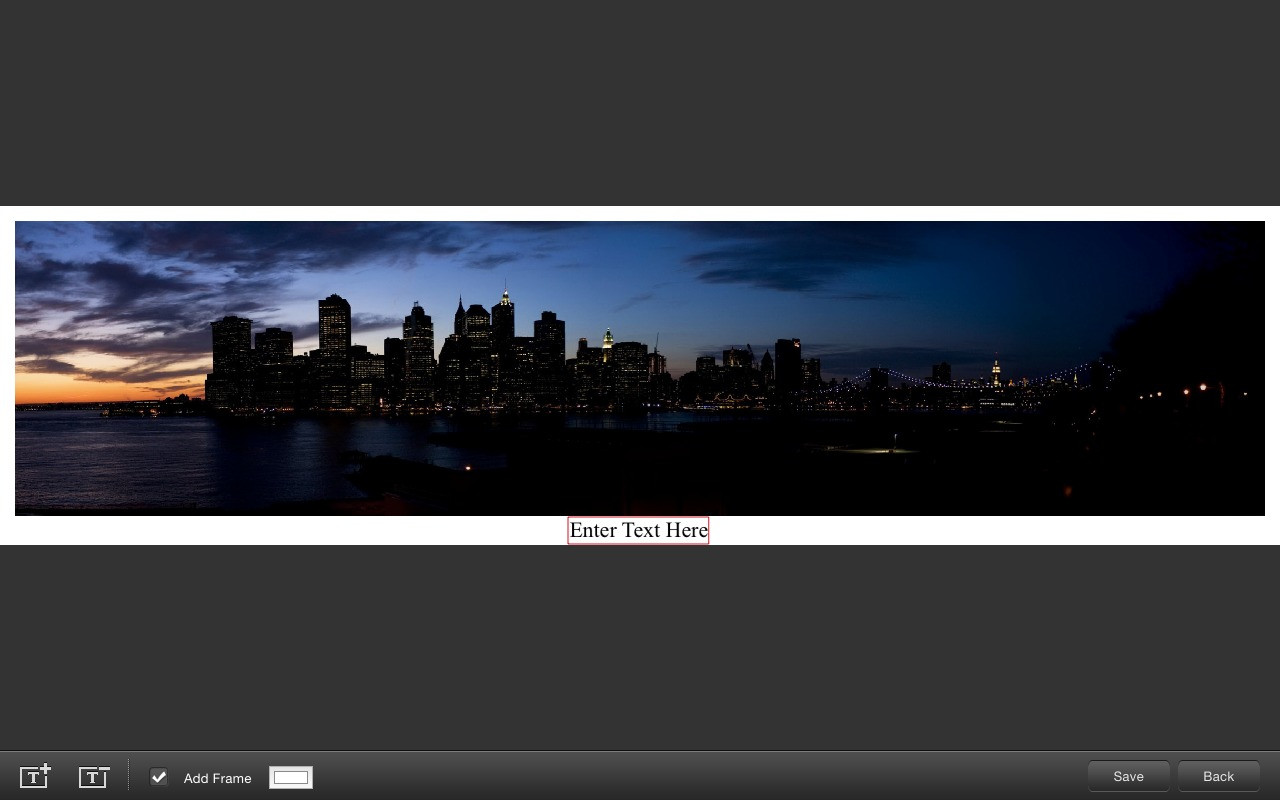Click the Save button
1280x800 pixels.
pos(1128,776)
